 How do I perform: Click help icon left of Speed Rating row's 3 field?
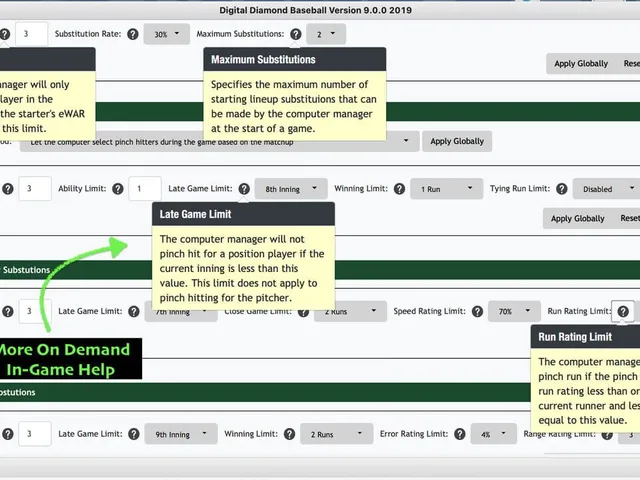click(8, 311)
